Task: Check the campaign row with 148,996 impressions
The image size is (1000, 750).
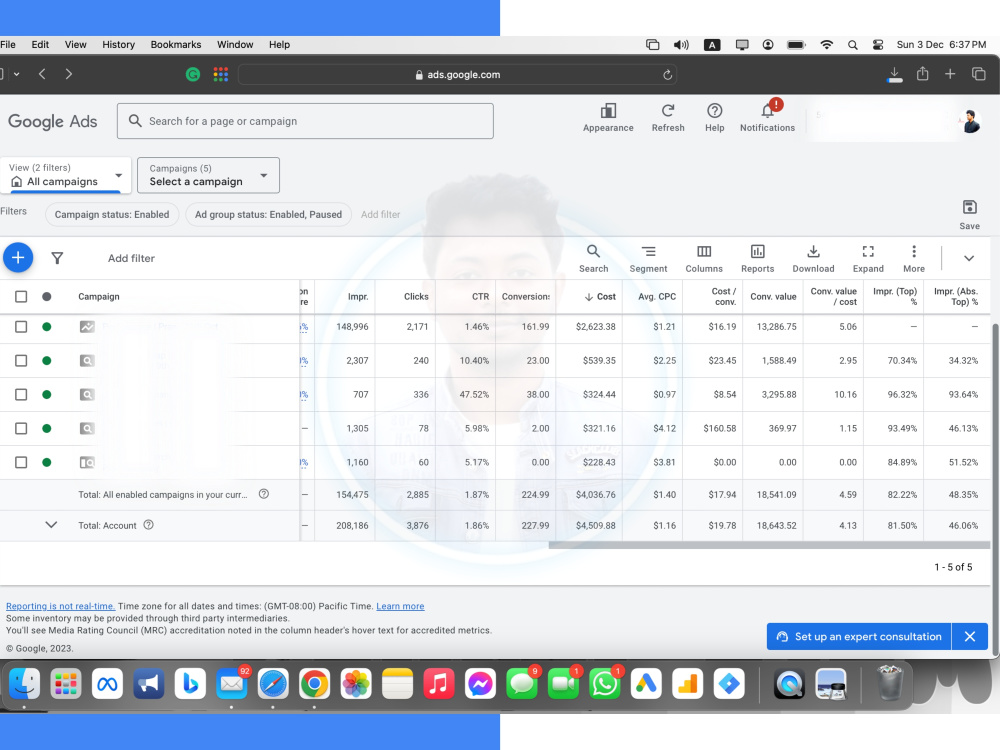Action: pyautogui.click(x=21, y=327)
